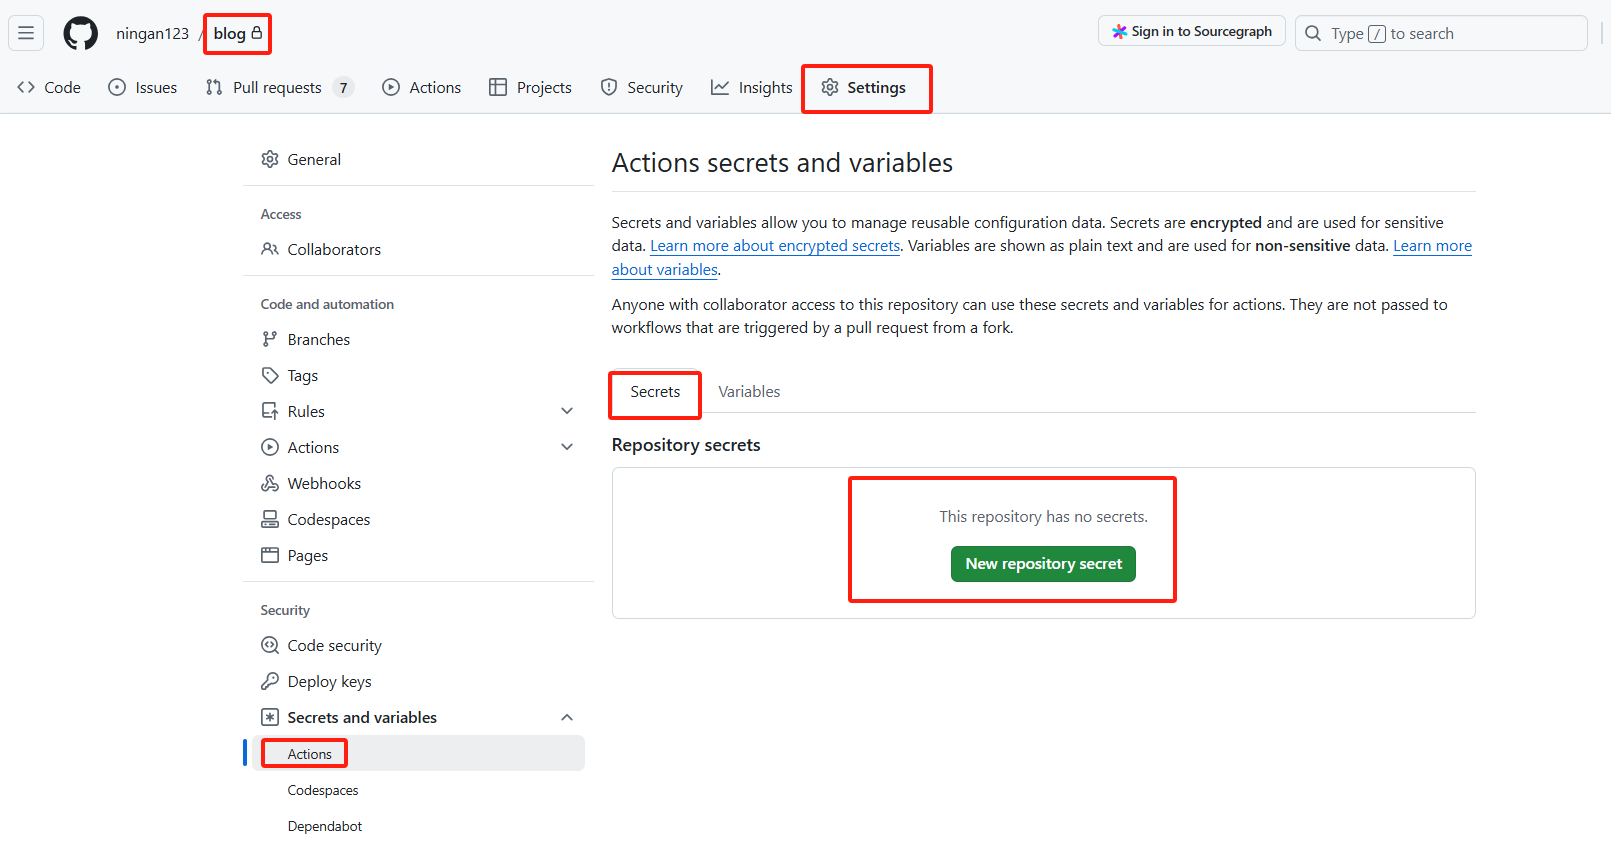
Task: Click the search magnifier icon
Action: 1313,33
